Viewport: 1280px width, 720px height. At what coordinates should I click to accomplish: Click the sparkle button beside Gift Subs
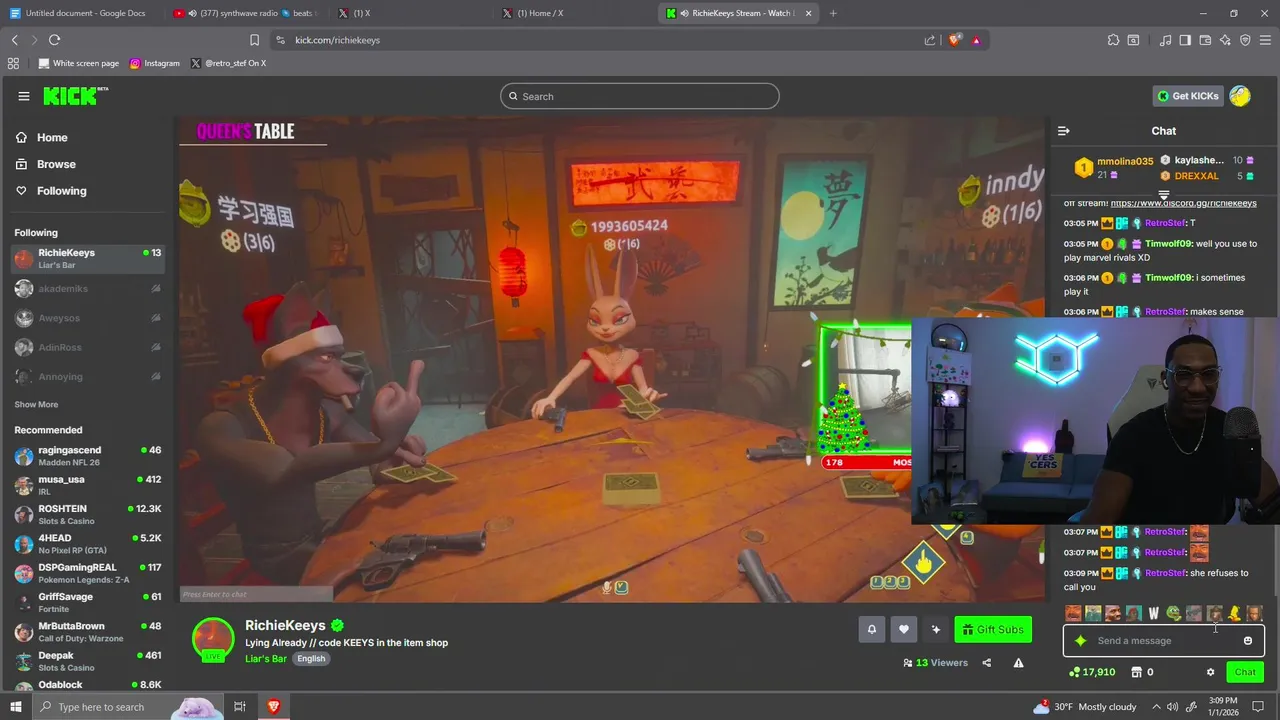click(935, 629)
